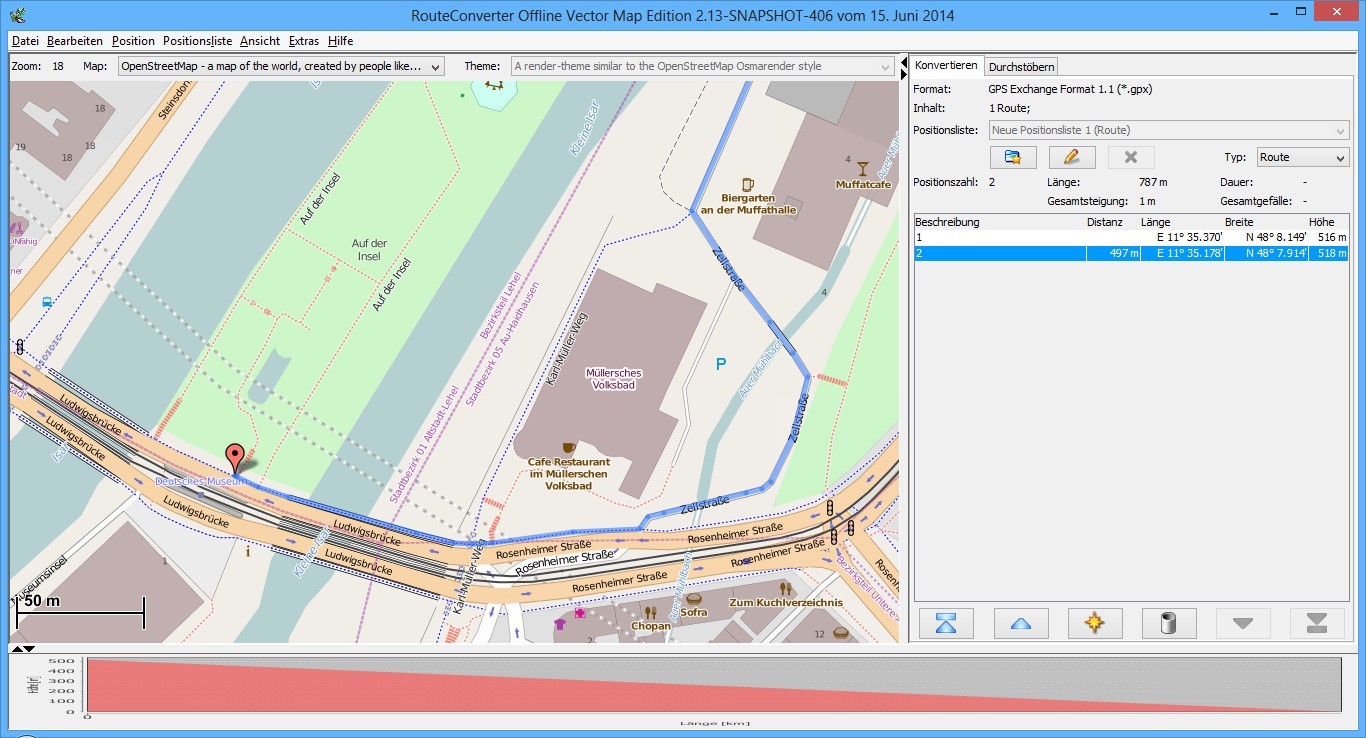
Task: Switch to the Durchstöbern tab
Action: [x=1021, y=67]
